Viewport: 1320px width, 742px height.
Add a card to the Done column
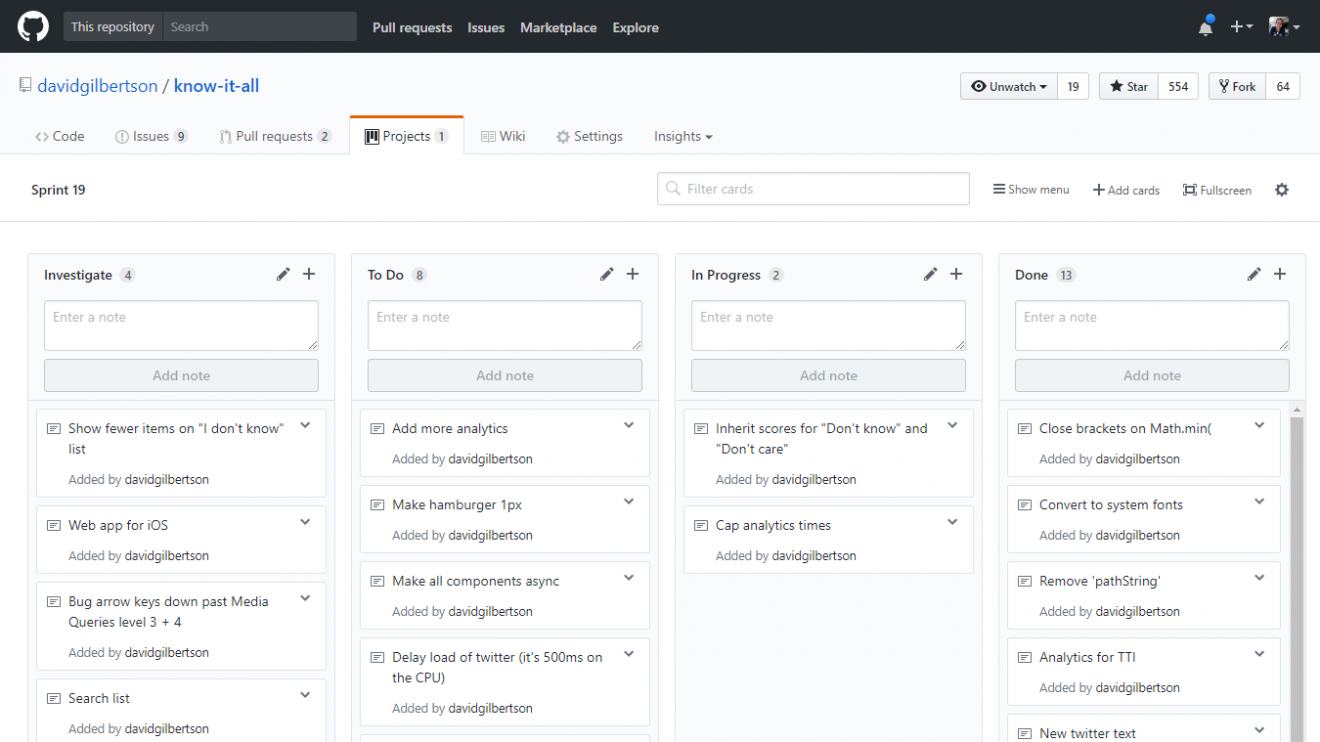(x=1280, y=274)
